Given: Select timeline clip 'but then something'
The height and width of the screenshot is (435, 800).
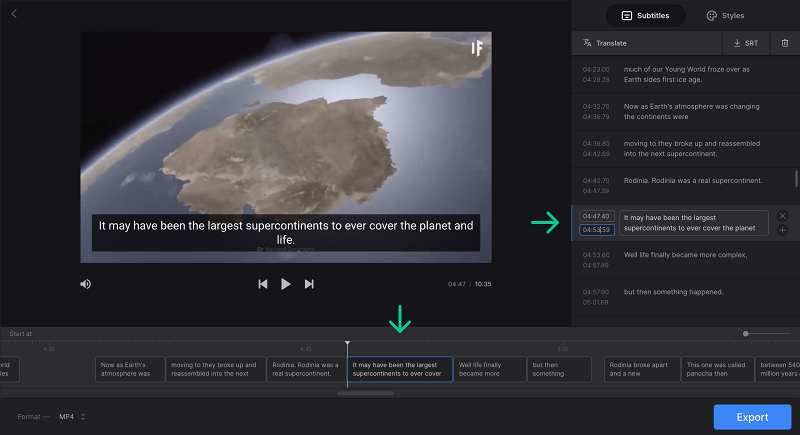Looking at the screenshot, I should pyautogui.click(x=559, y=369).
